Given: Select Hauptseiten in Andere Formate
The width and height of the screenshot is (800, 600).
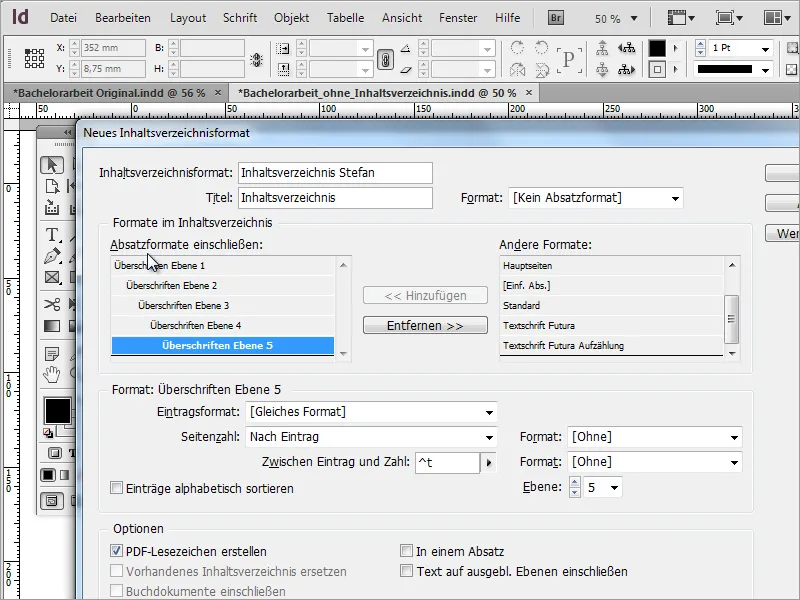Looking at the screenshot, I should coord(611,265).
